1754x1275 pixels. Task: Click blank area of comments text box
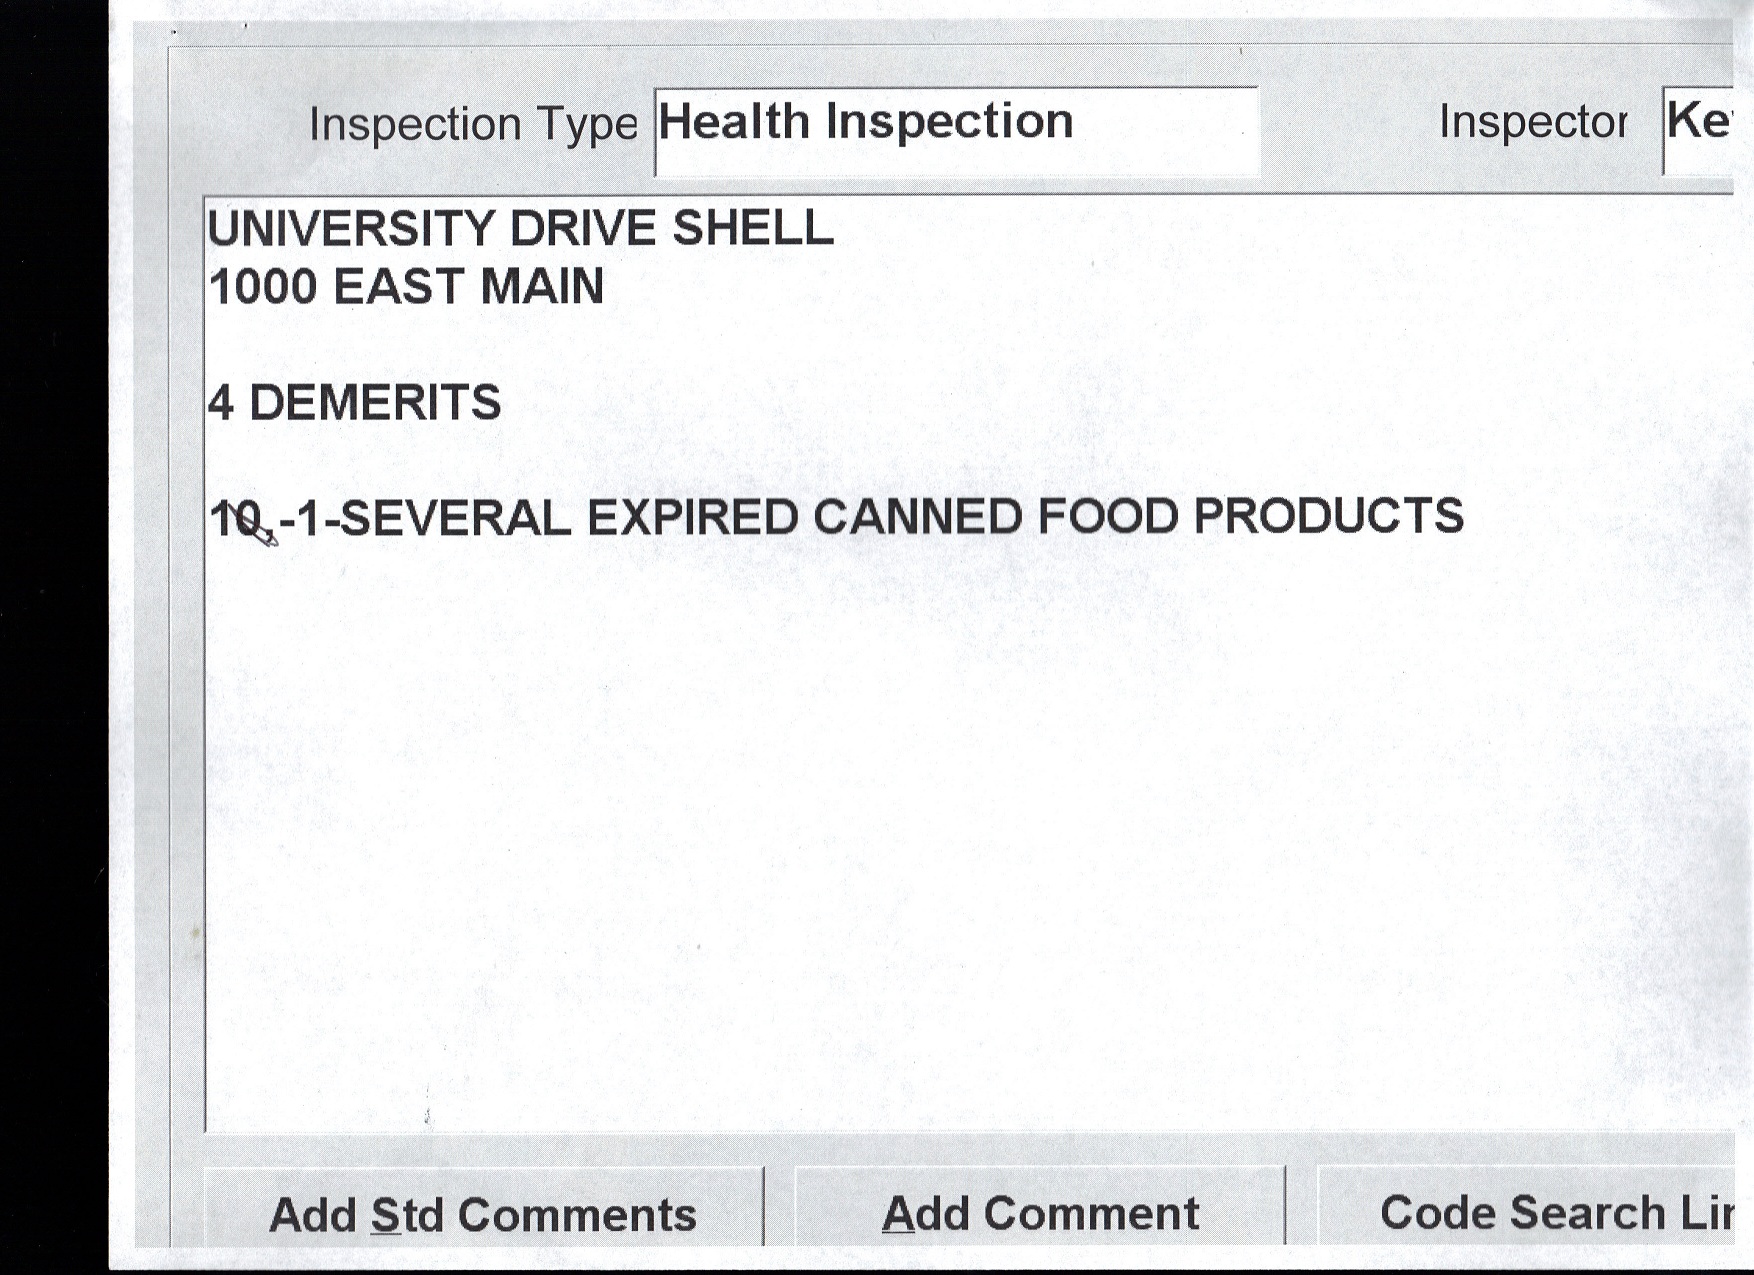point(900,820)
